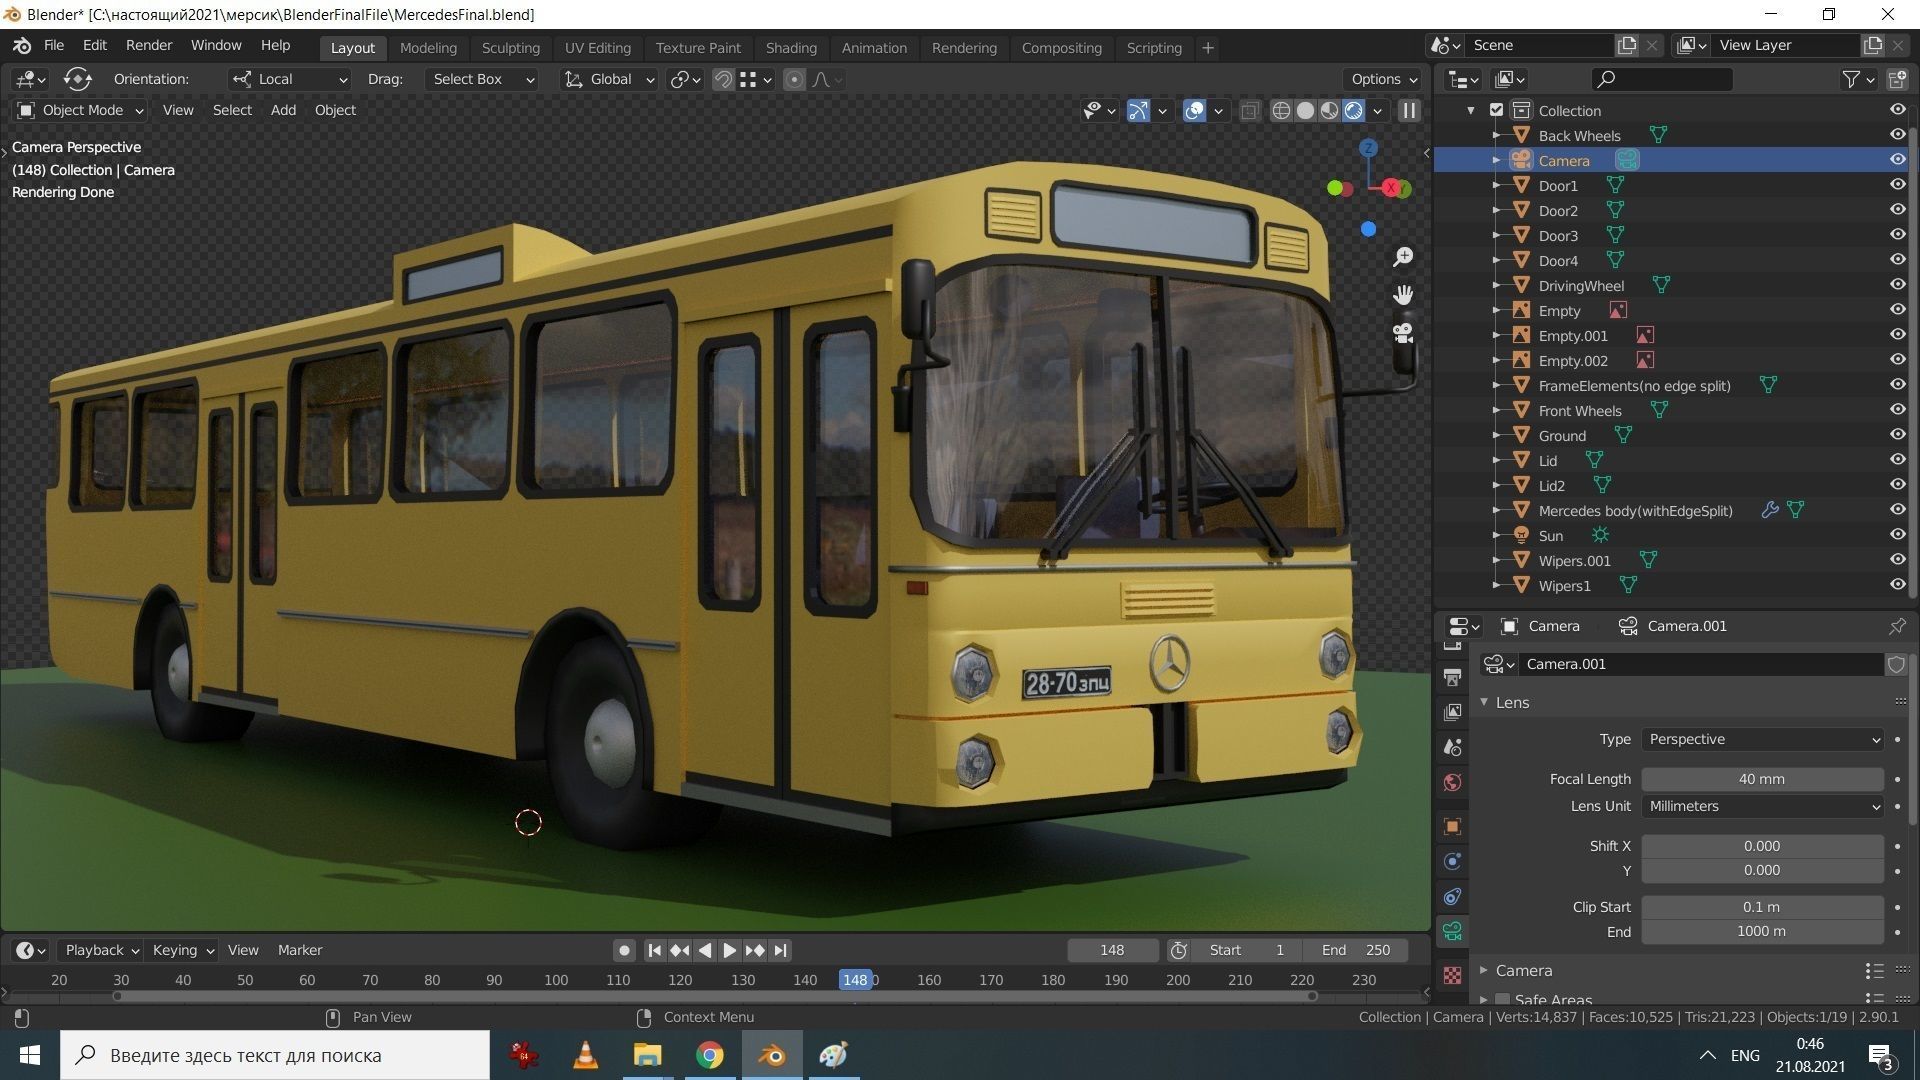This screenshot has width=1920, height=1080.
Task: Hide the Sun object in outliner
Action: [x=1897, y=535]
